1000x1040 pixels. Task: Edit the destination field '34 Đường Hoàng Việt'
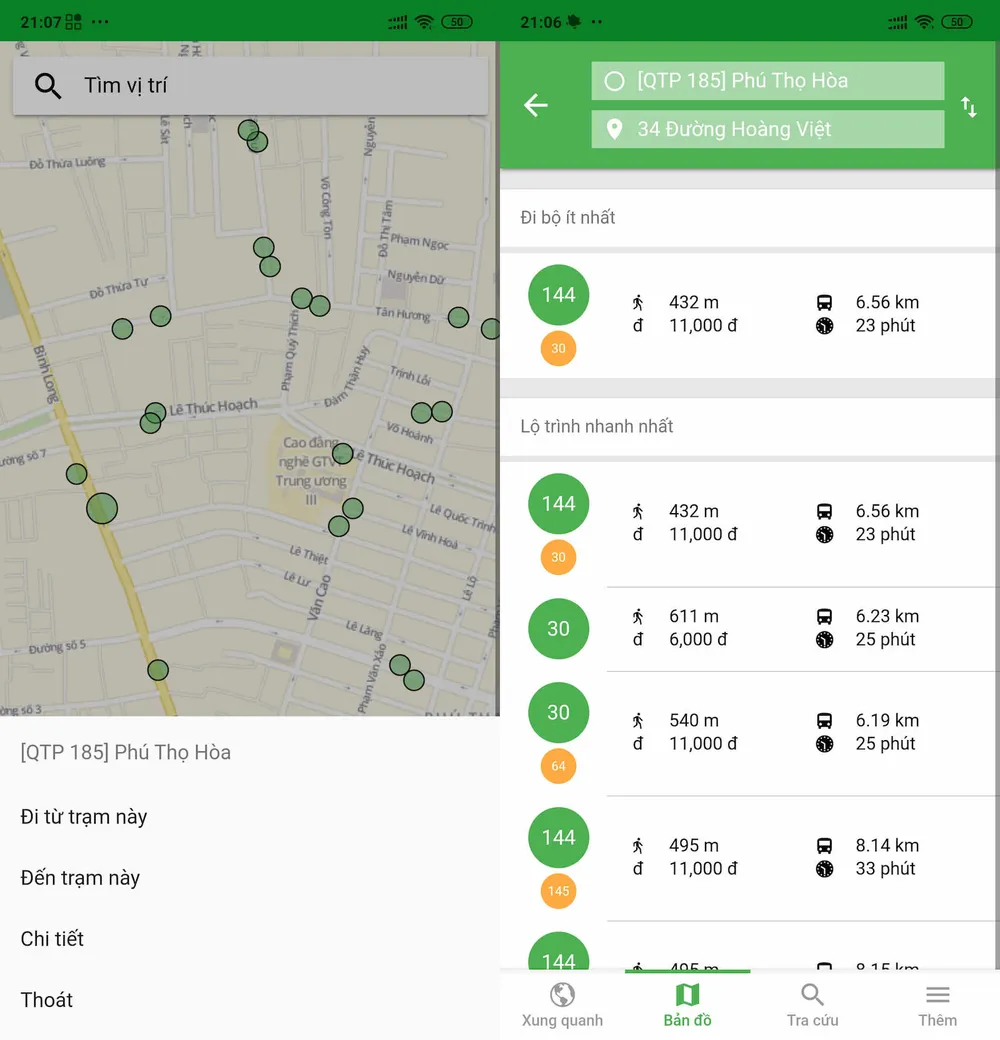767,129
